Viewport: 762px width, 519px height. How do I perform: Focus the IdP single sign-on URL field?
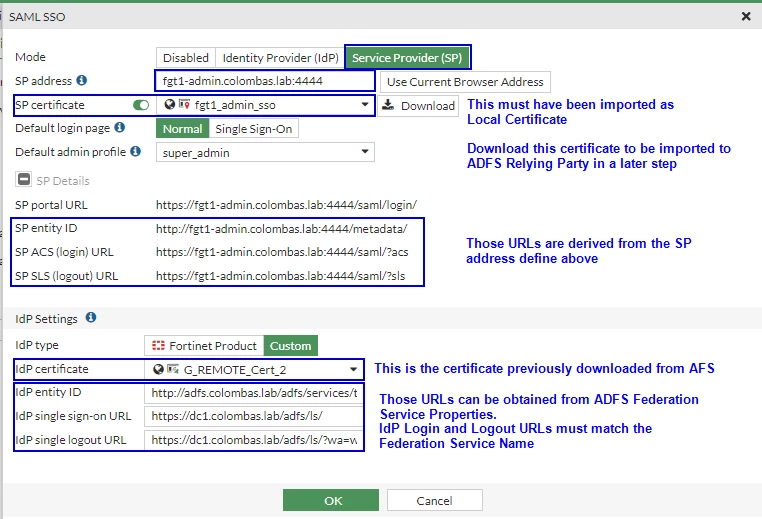pyautogui.click(x=254, y=416)
